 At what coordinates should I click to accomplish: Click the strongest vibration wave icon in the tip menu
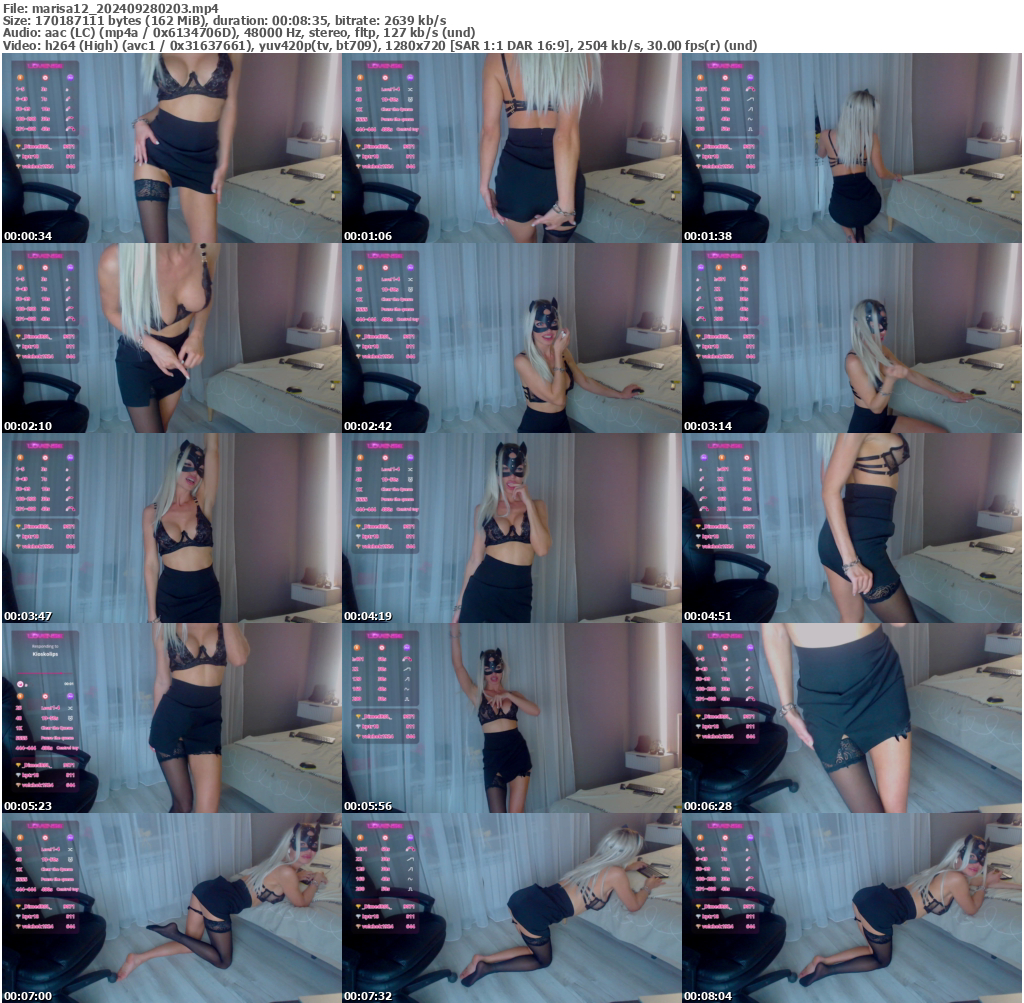click(x=69, y=129)
